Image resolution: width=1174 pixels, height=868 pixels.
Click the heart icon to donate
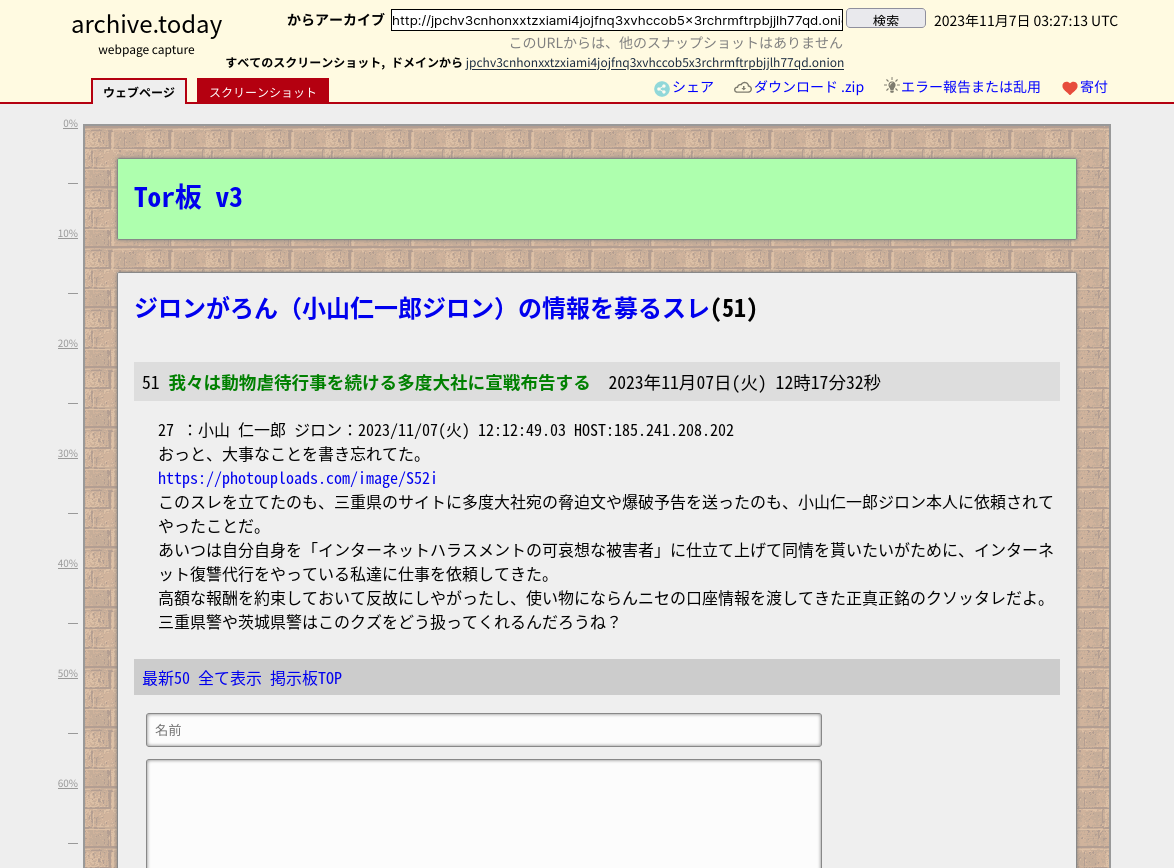pyautogui.click(x=1069, y=88)
